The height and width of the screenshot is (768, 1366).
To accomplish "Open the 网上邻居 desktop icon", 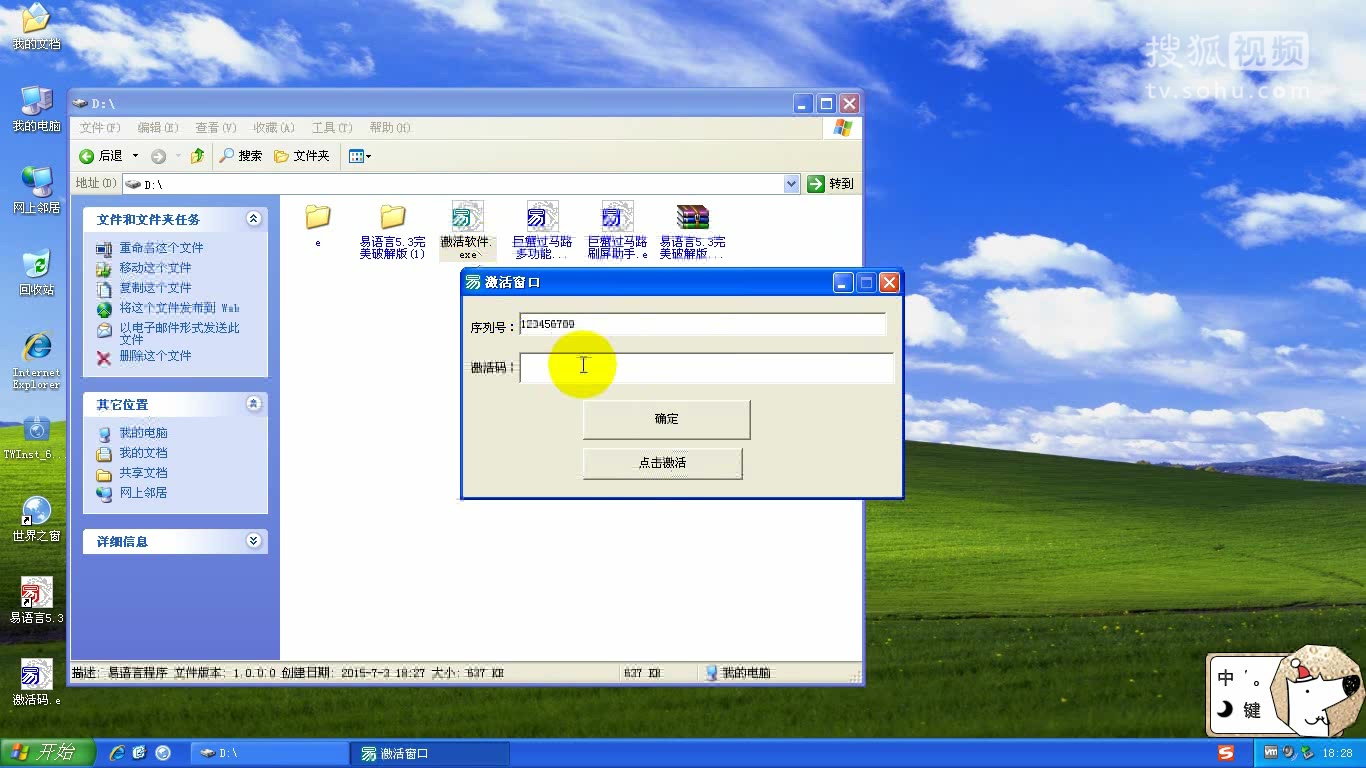I will (36, 190).
